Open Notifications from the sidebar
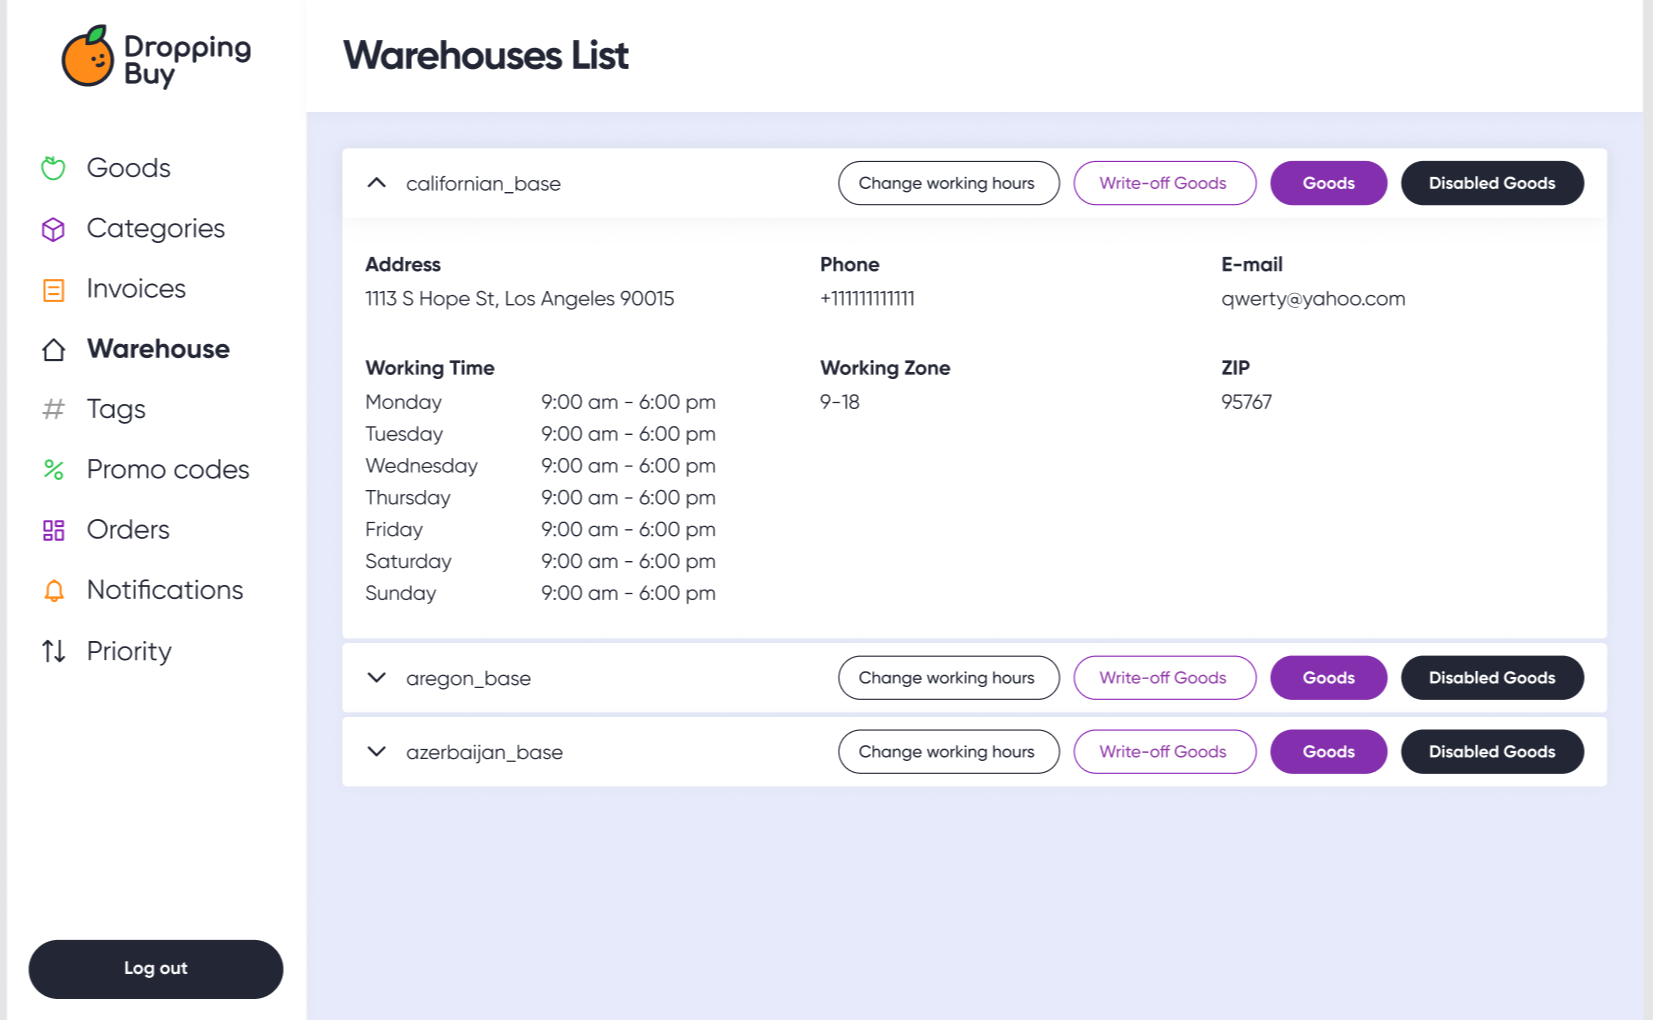The height and width of the screenshot is (1020, 1653). [165, 590]
